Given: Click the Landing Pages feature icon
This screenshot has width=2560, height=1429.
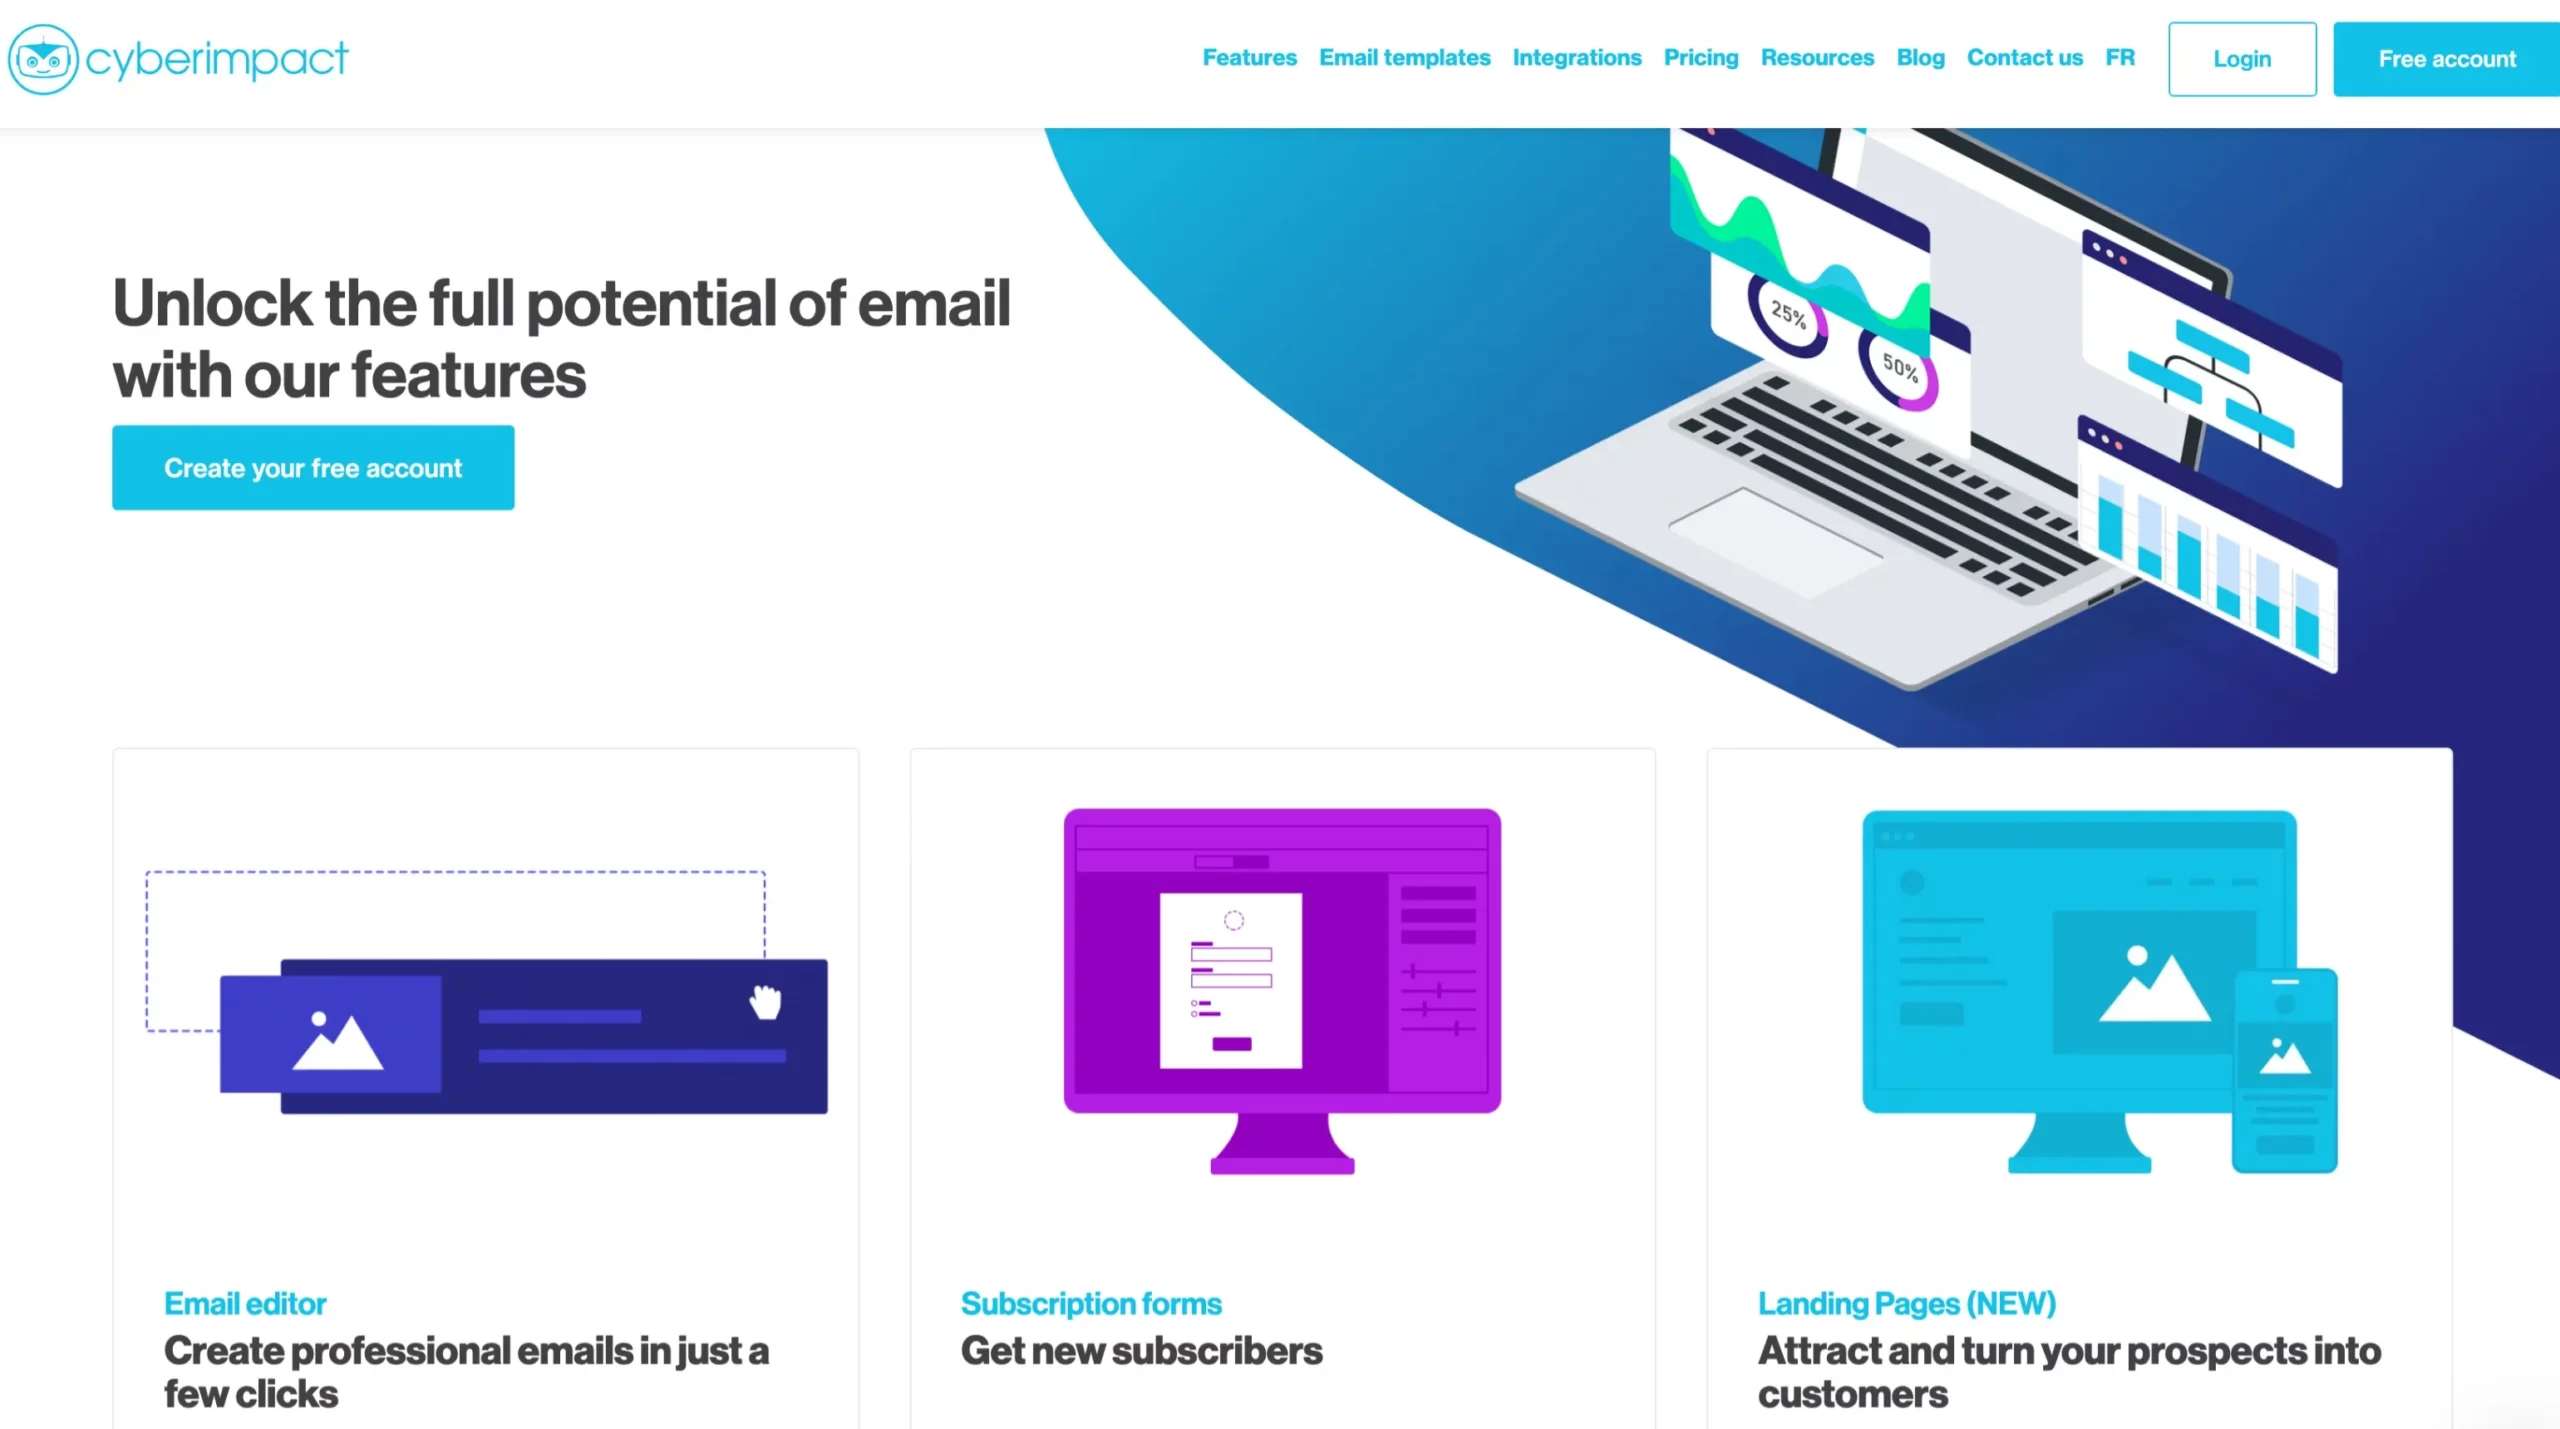Looking at the screenshot, I should (x=2080, y=990).
